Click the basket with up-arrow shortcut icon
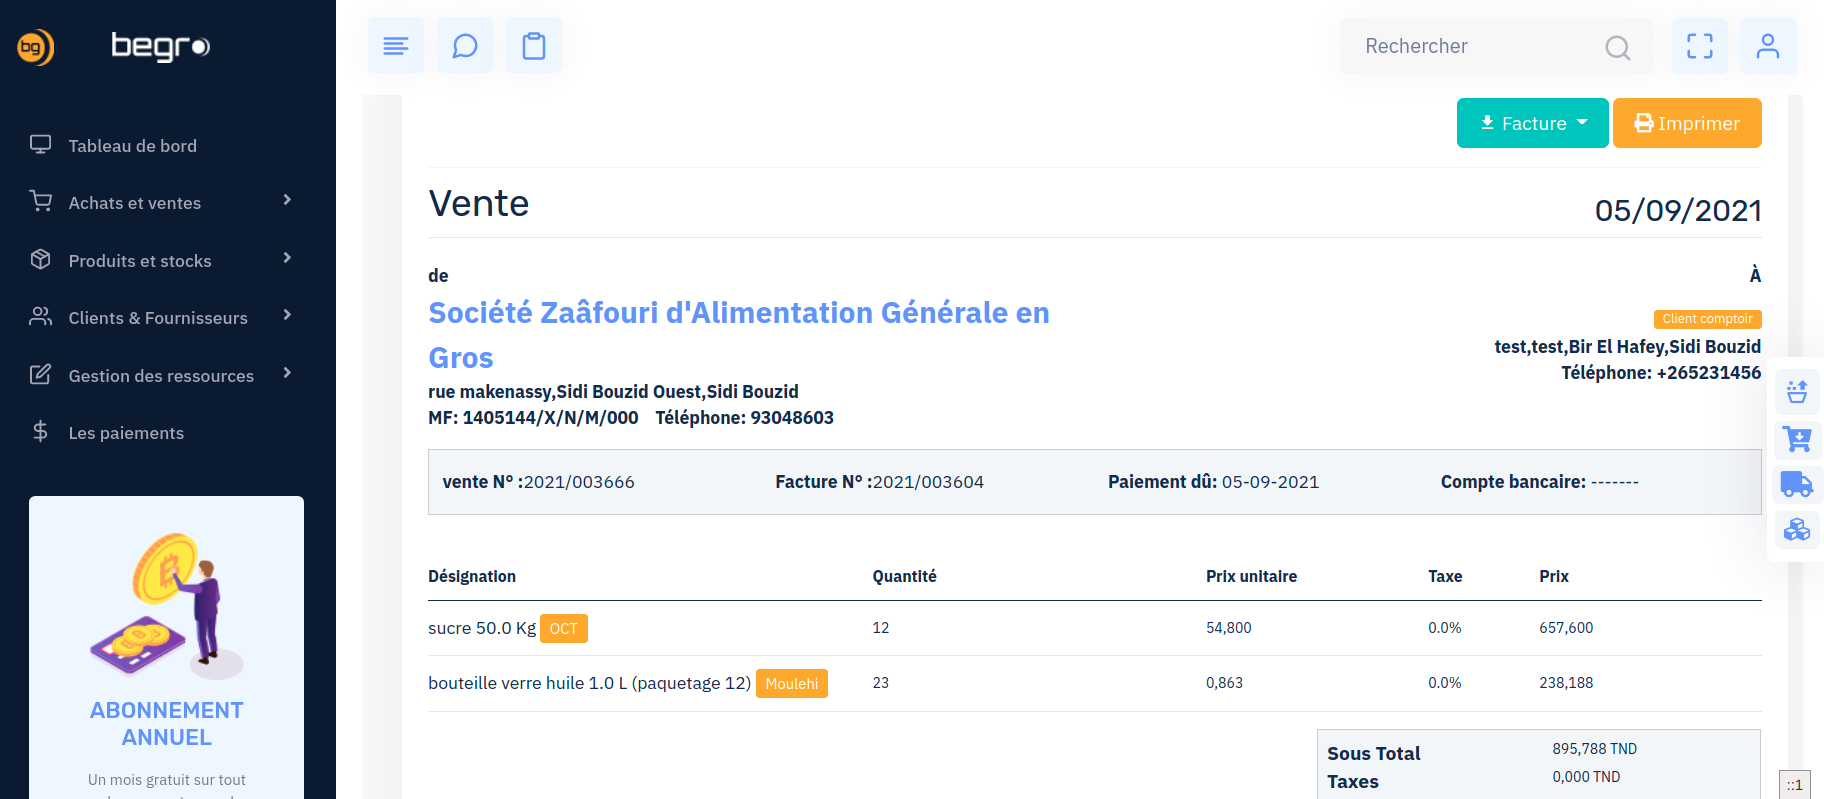Screen dimensions: 1824x799 1797,391
